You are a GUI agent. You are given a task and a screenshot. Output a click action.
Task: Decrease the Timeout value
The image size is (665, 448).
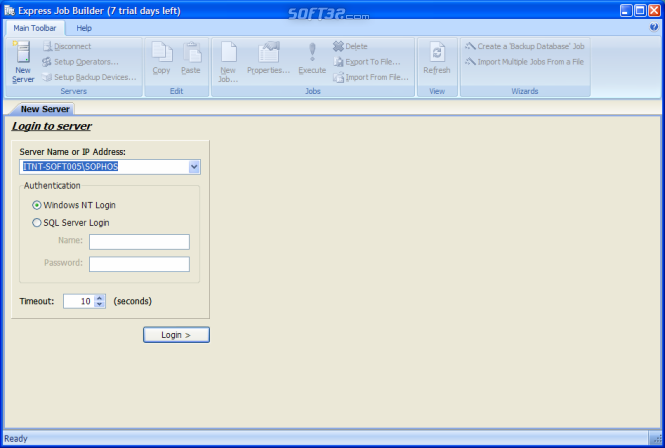[x=100, y=304]
